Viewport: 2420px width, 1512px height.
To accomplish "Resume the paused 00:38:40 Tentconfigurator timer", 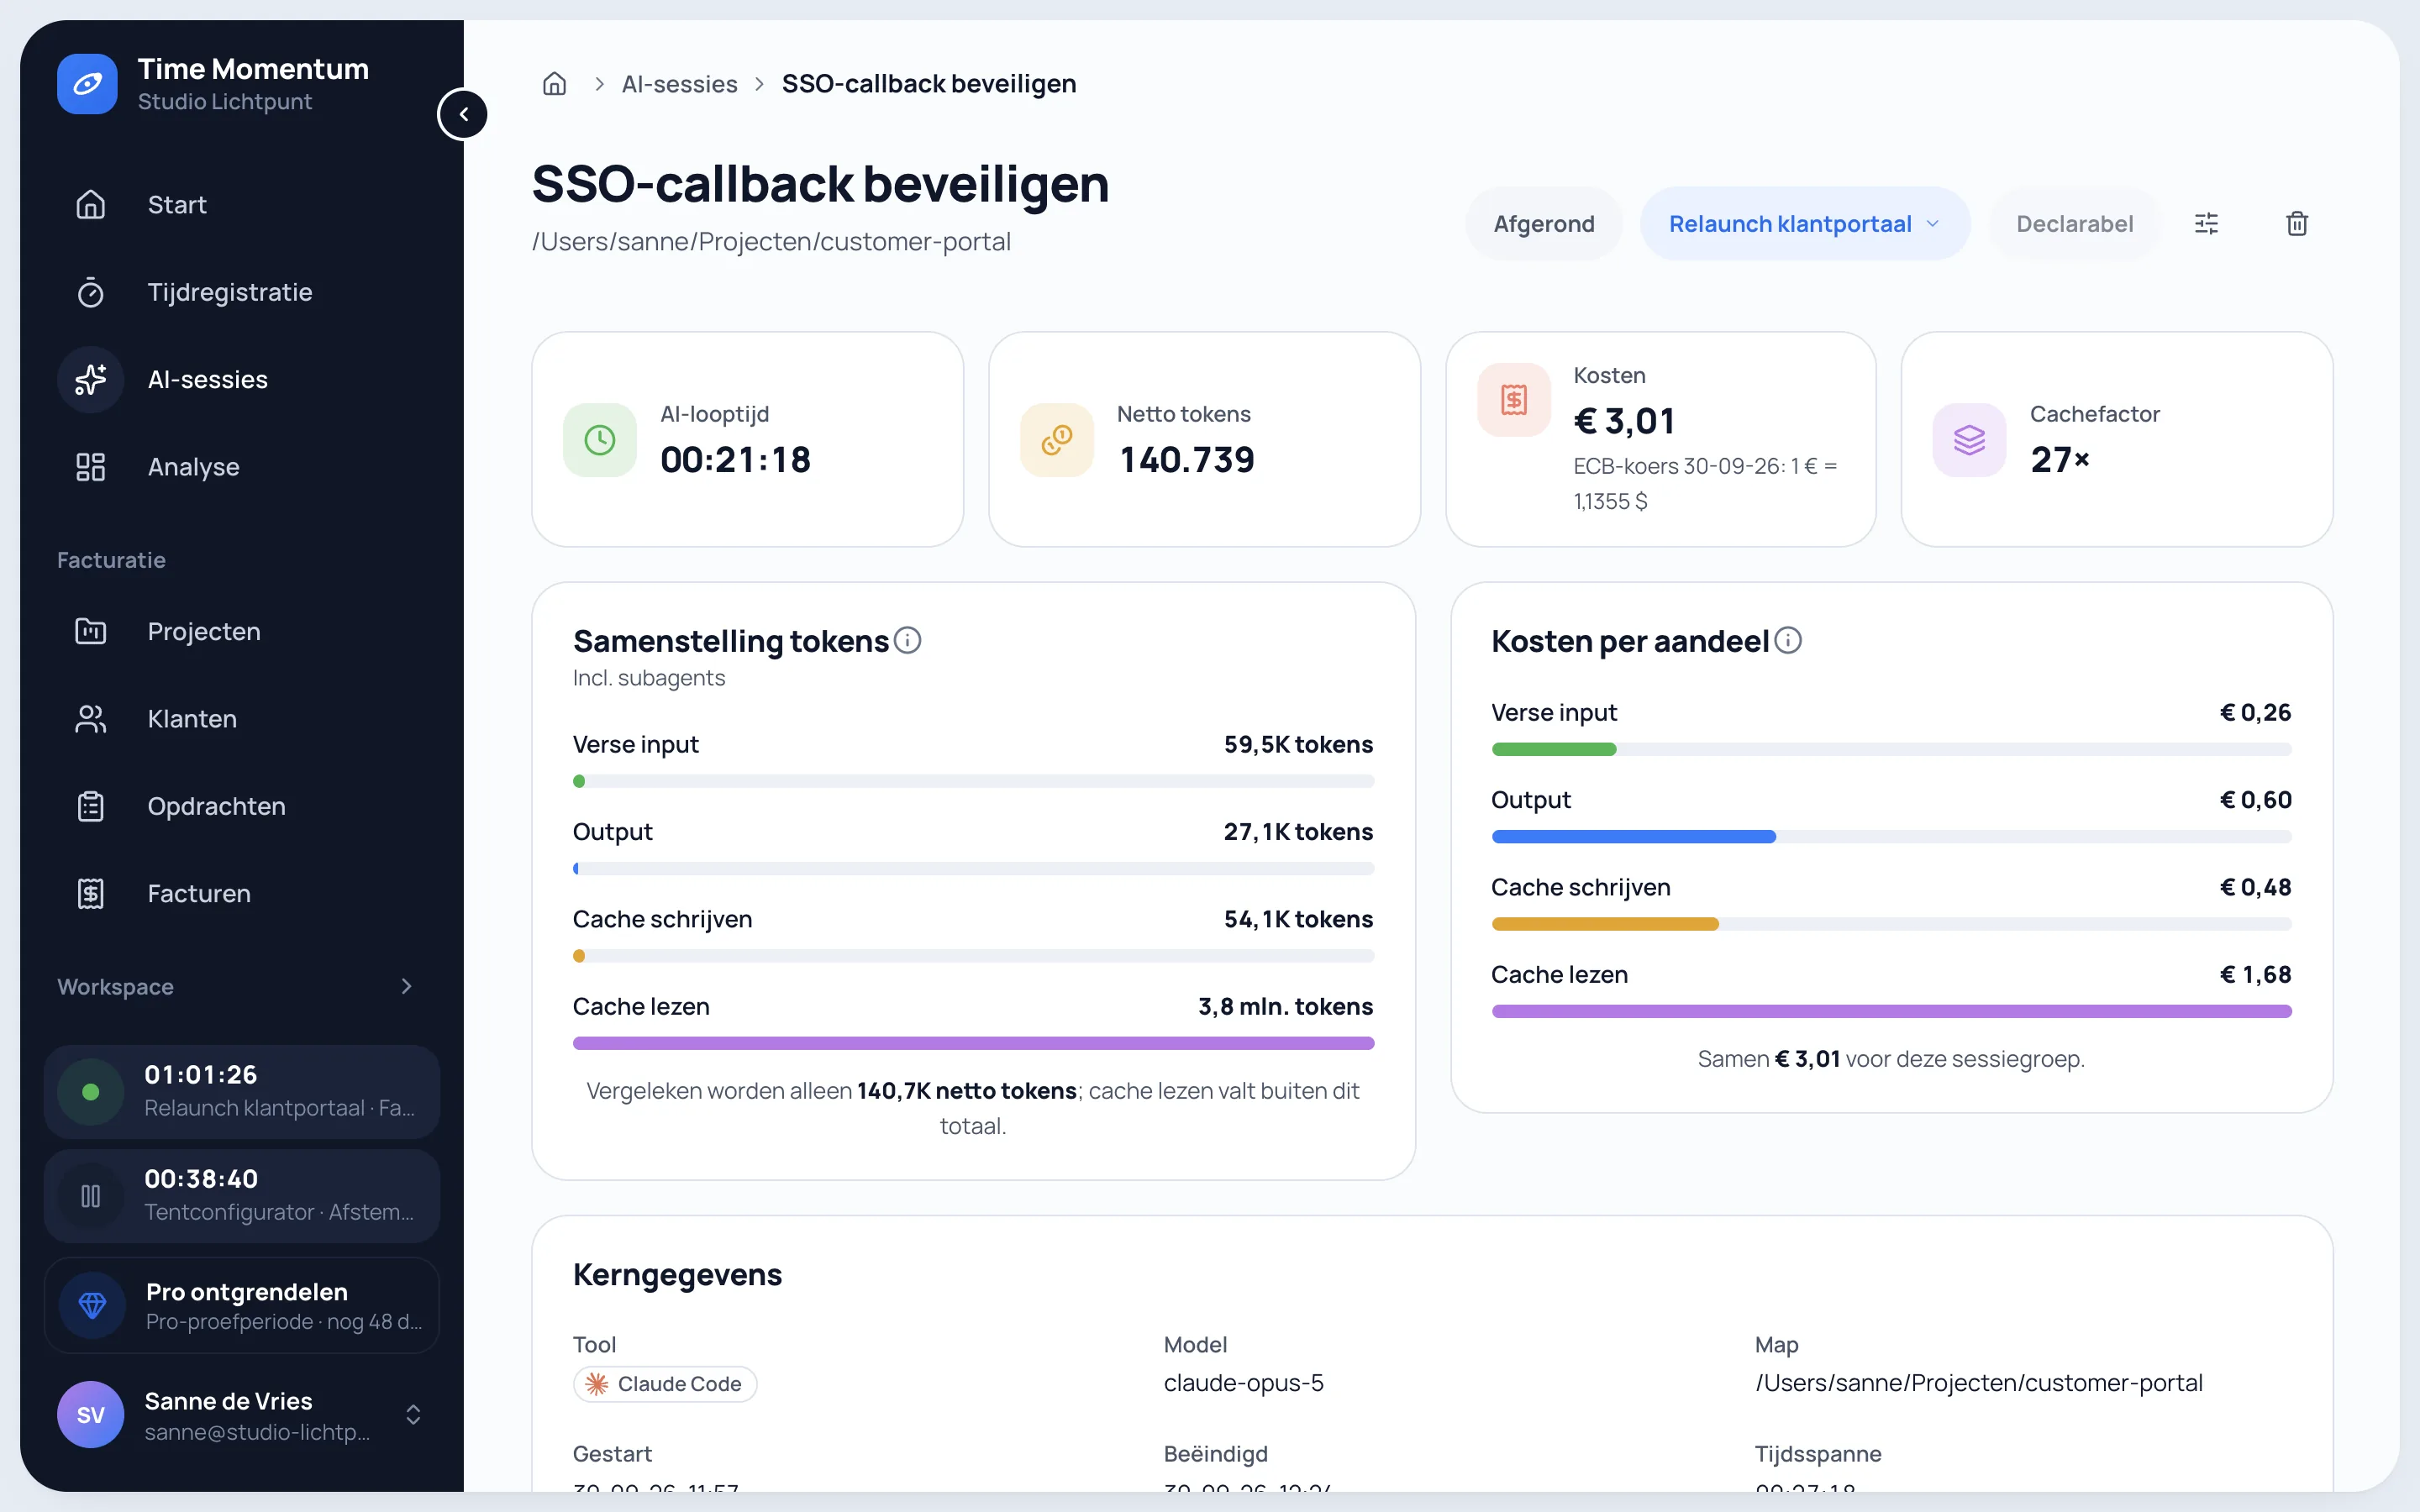I will click(x=90, y=1196).
